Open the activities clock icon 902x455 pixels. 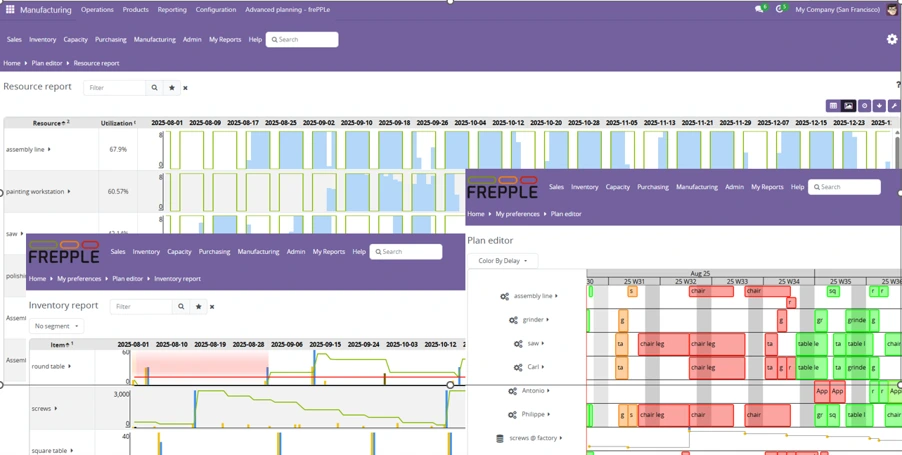[x=780, y=9]
